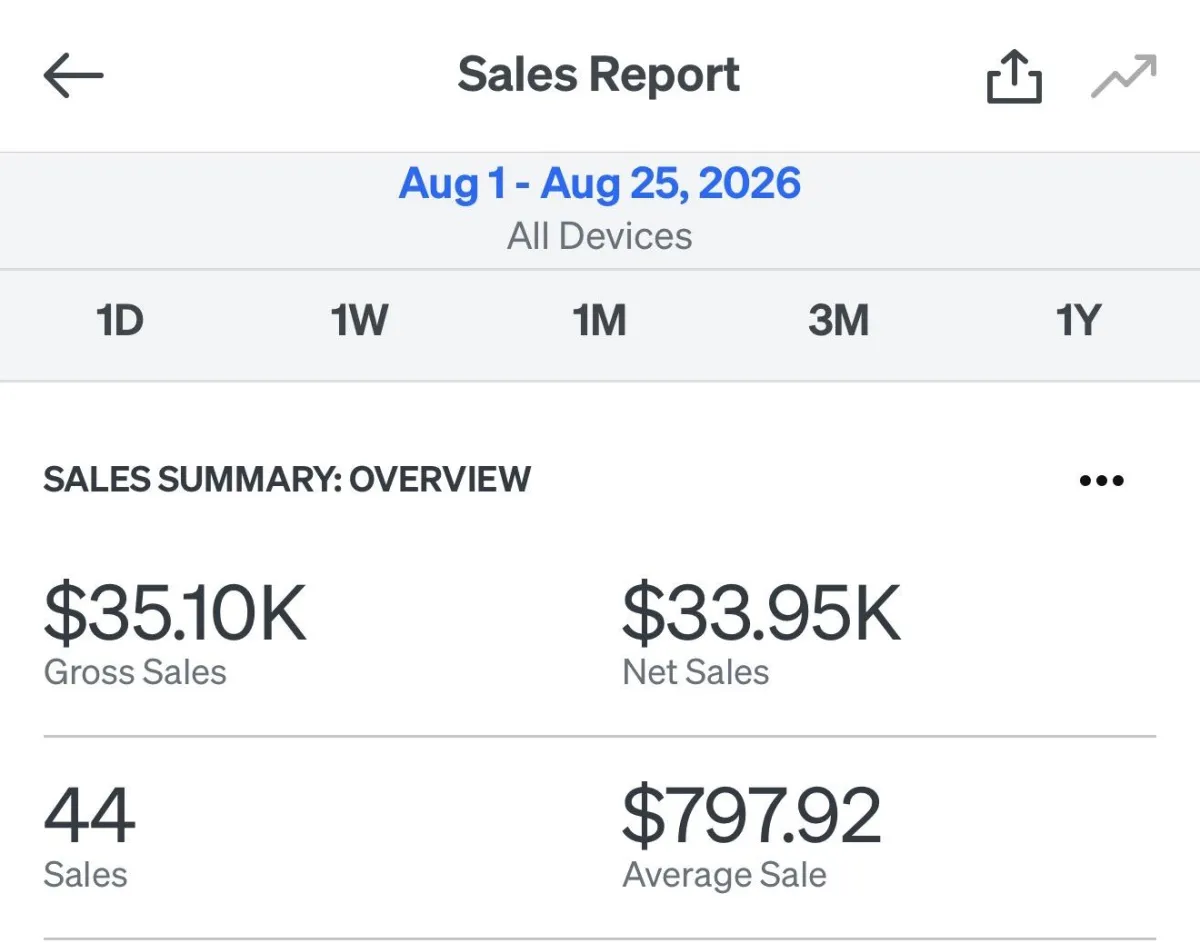This screenshot has height=943, width=1200.
Task: Open the 44 Sales count details
Action: pyautogui.click(x=90, y=816)
